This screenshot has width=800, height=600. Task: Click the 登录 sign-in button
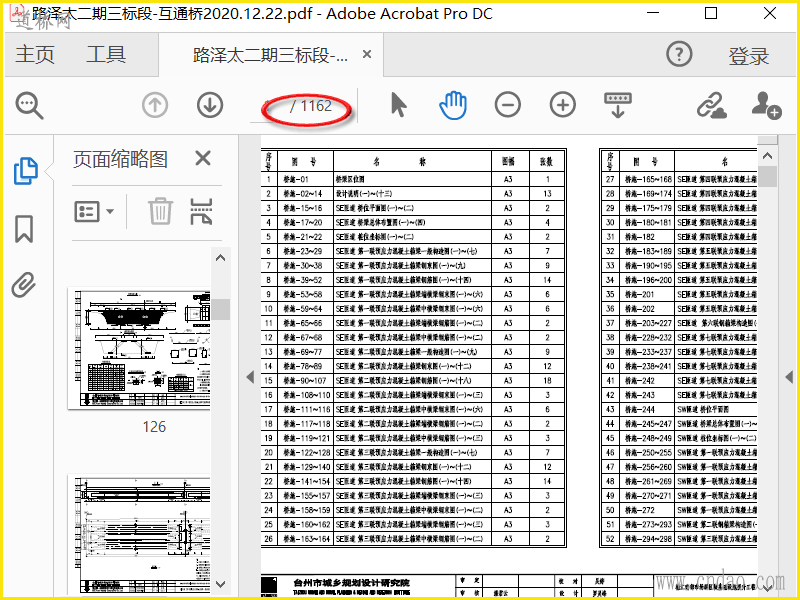tap(748, 56)
